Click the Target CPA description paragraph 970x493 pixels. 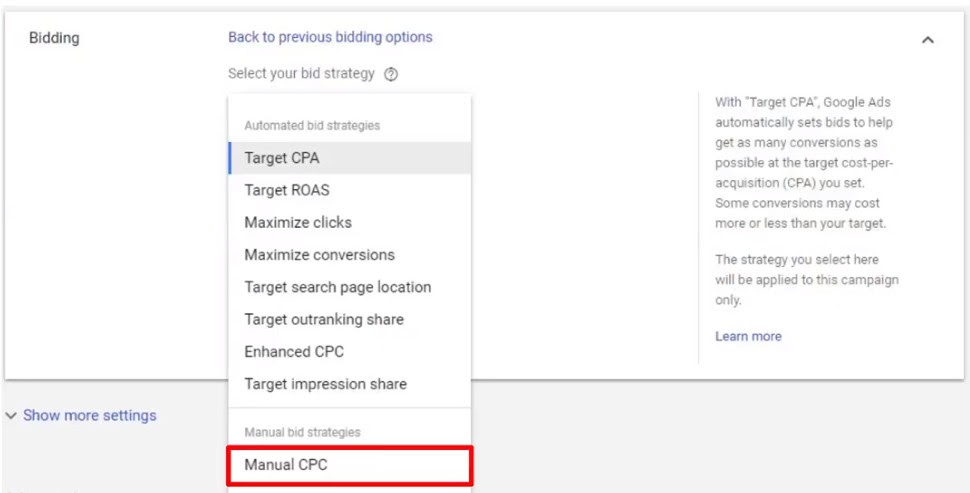[804, 163]
